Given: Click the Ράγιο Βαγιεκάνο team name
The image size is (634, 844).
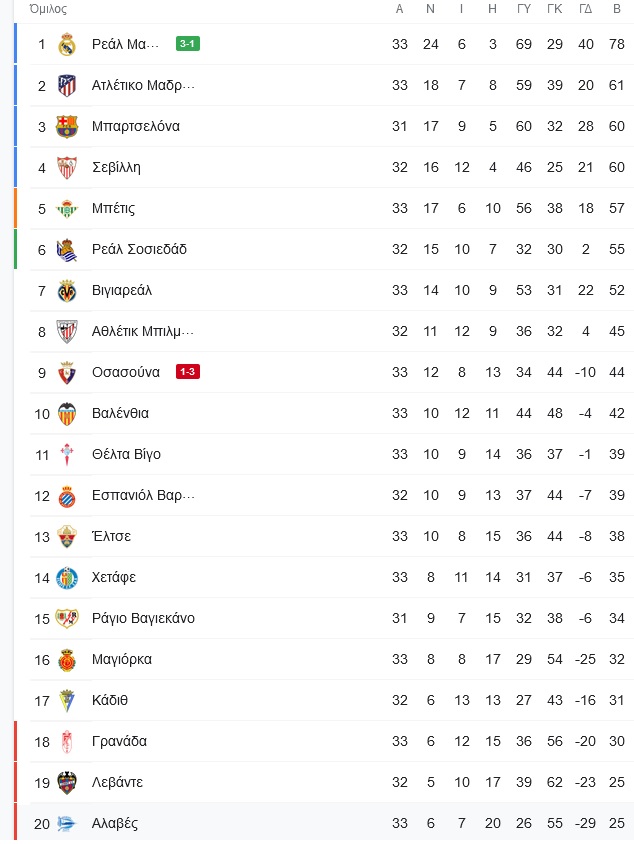Looking at the screenshot, I should tap(143, 618).
